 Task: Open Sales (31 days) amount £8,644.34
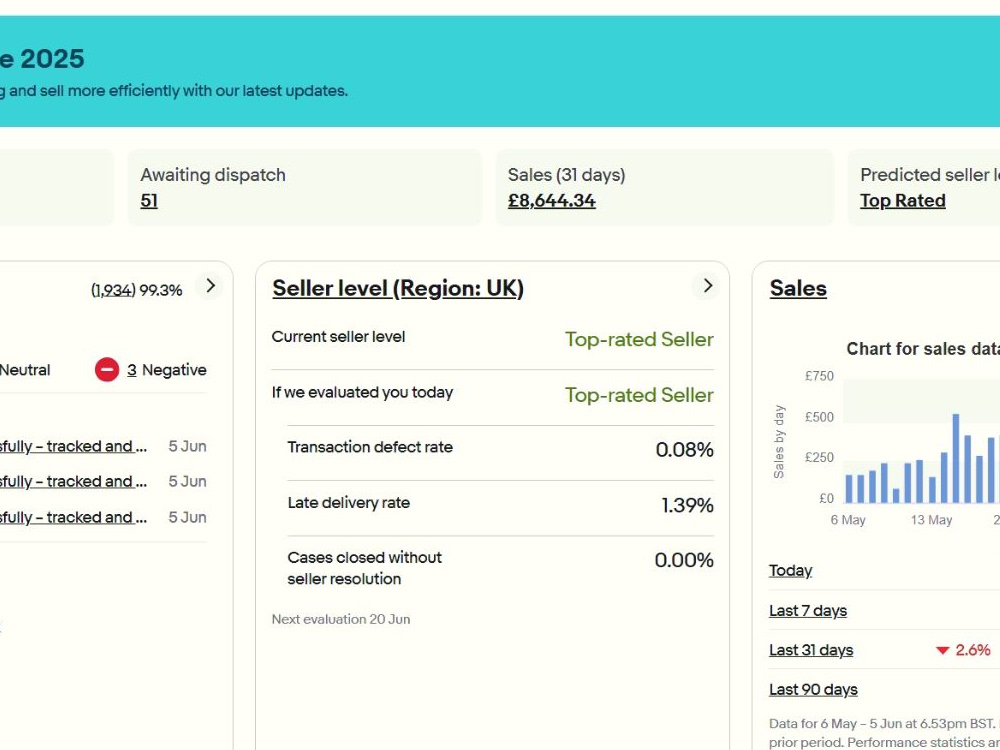[x=552, y=201]
